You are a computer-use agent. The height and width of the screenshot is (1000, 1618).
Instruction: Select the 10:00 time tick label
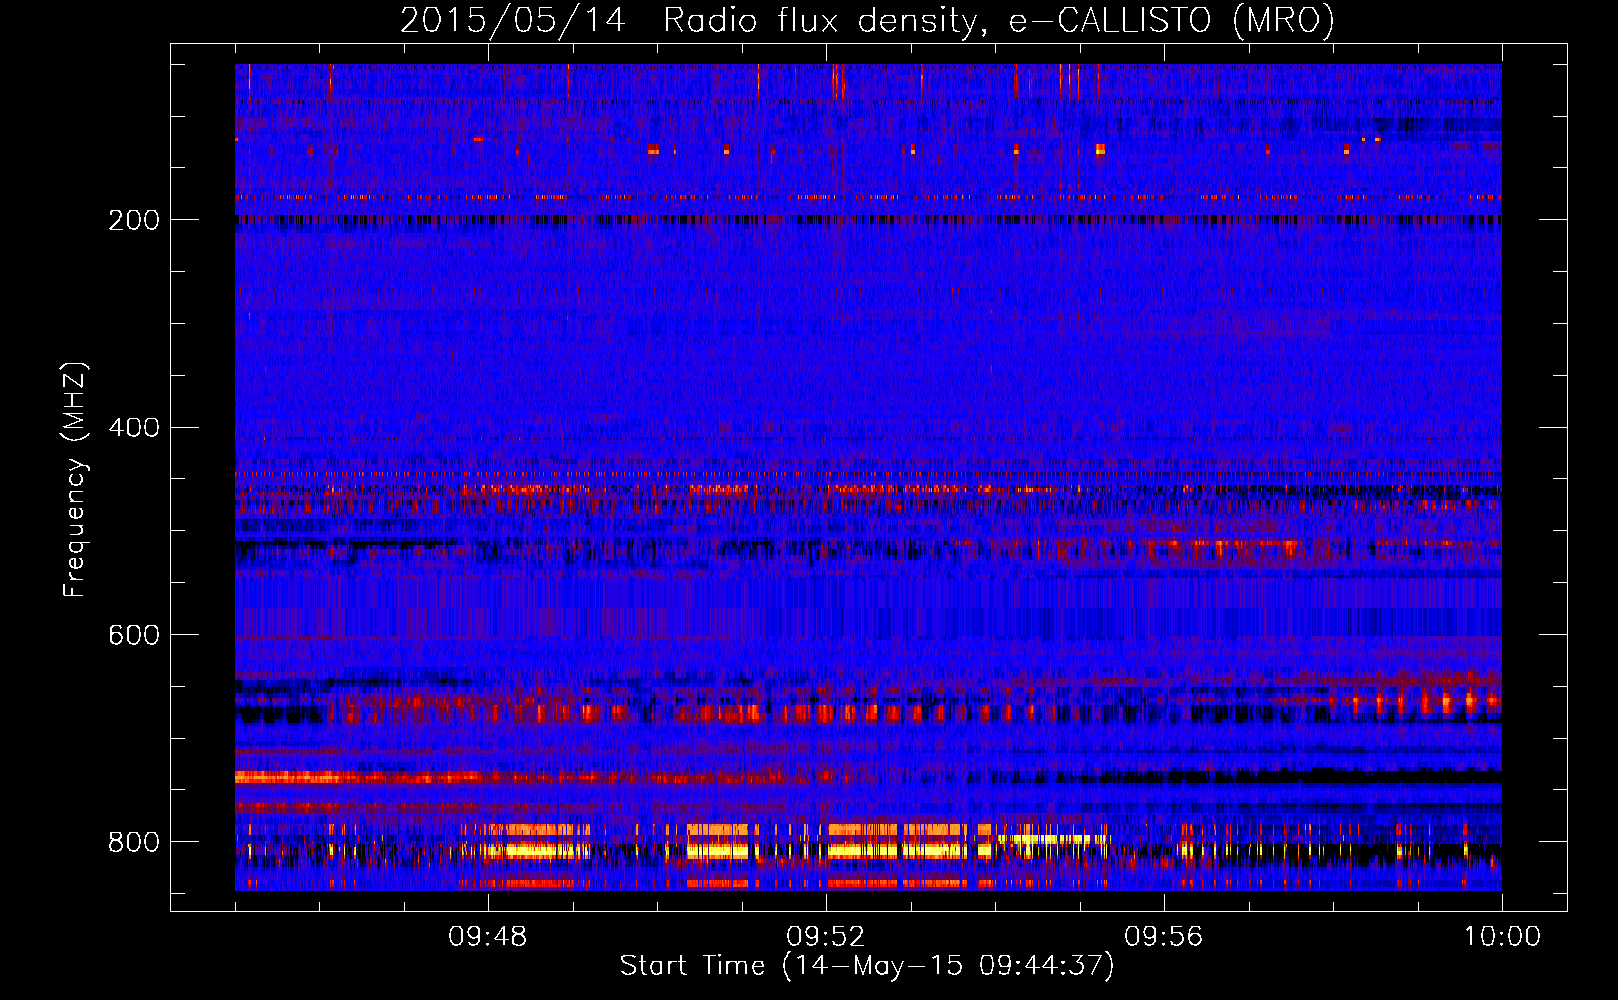coord(1502,937)
